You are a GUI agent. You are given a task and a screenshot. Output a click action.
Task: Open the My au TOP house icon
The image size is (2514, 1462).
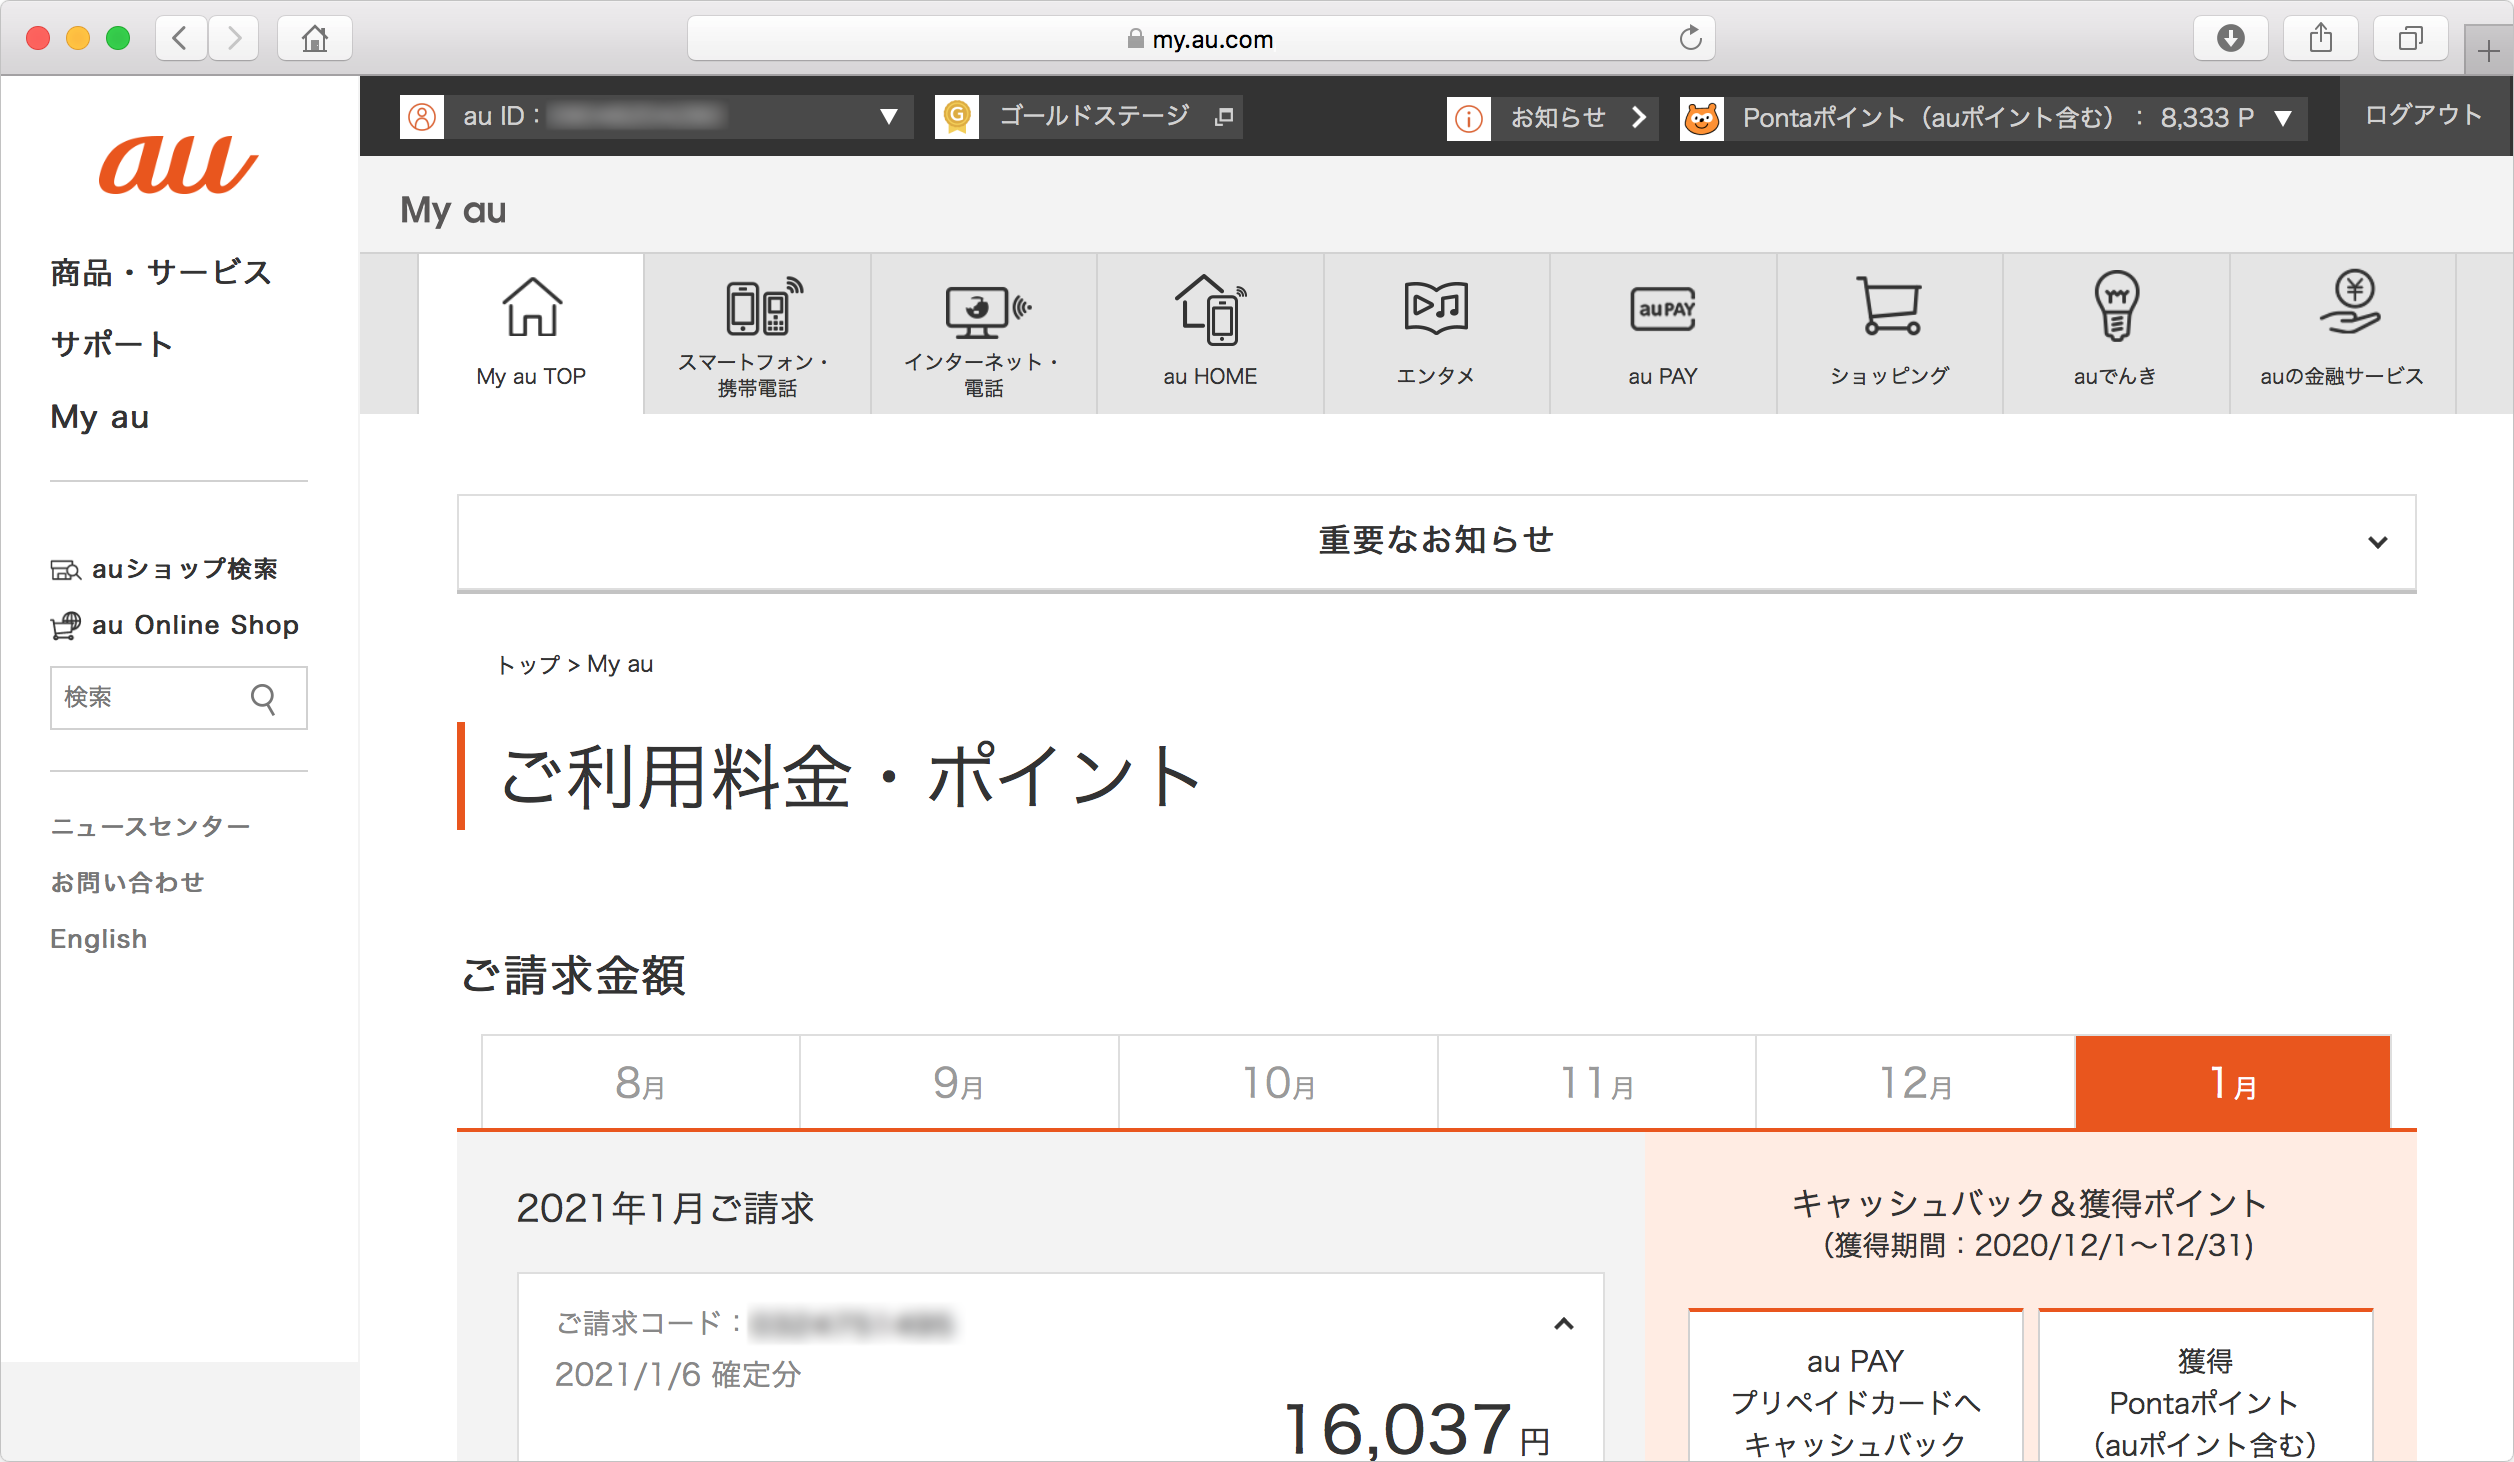click(531, 307)
